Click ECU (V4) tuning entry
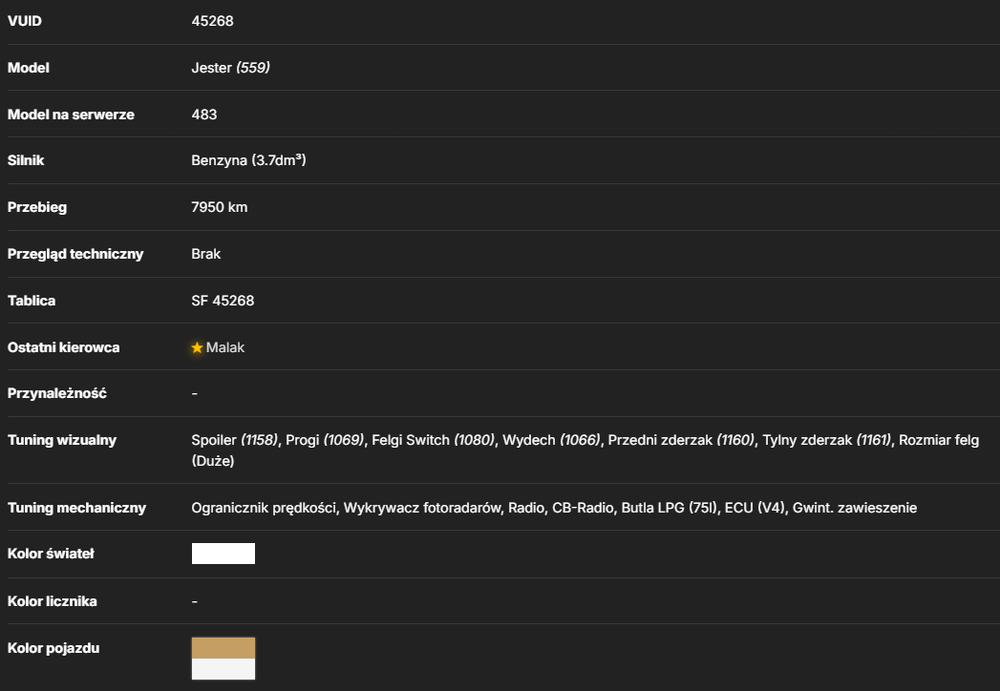The image size is (1000, 691). click(755, 508)
